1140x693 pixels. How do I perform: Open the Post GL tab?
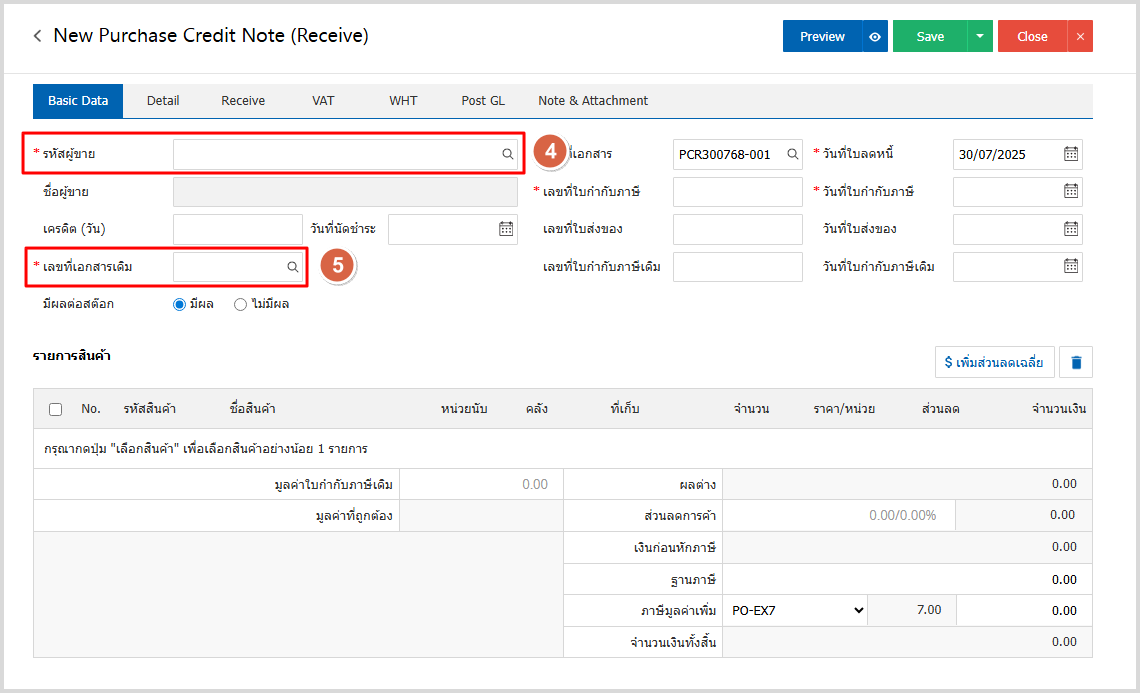(483, 101)
